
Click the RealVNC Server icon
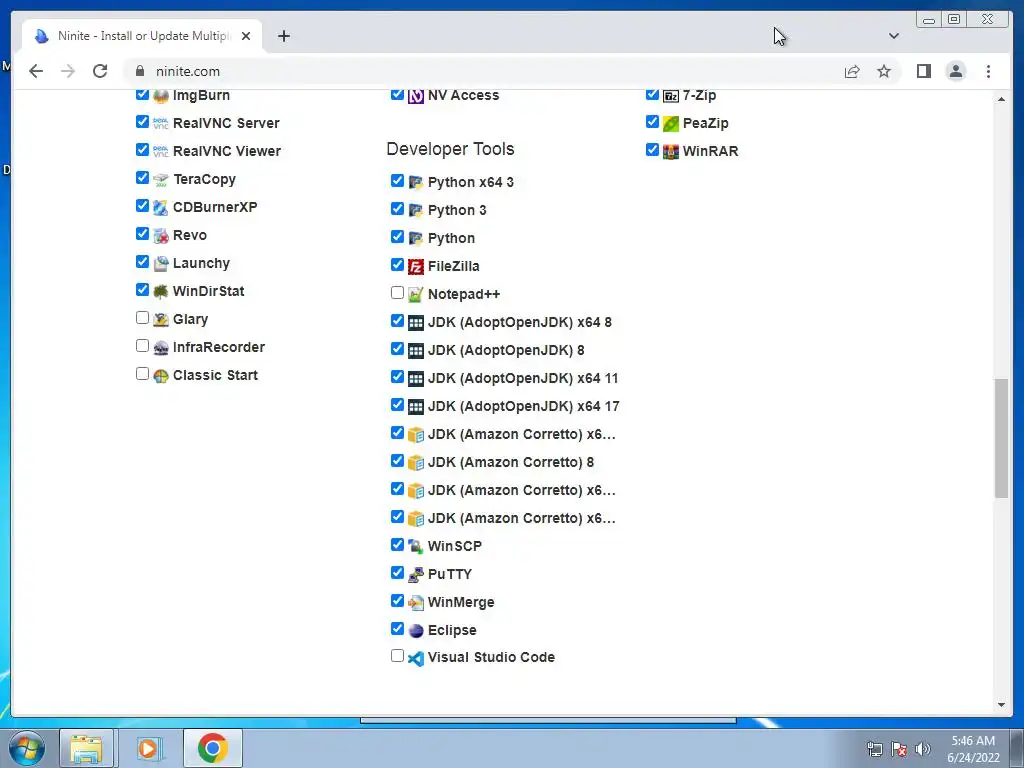(161, 123)
